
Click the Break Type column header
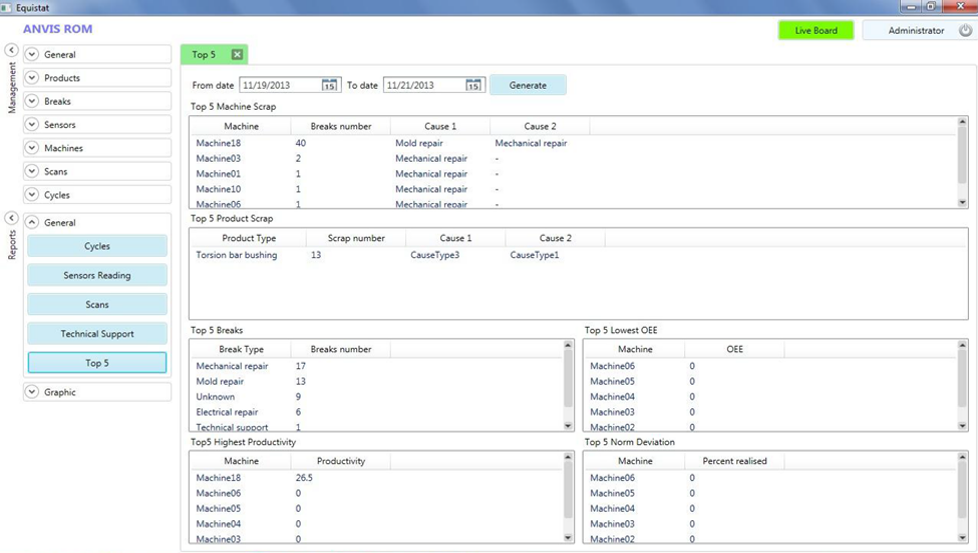tap(241, 349)
